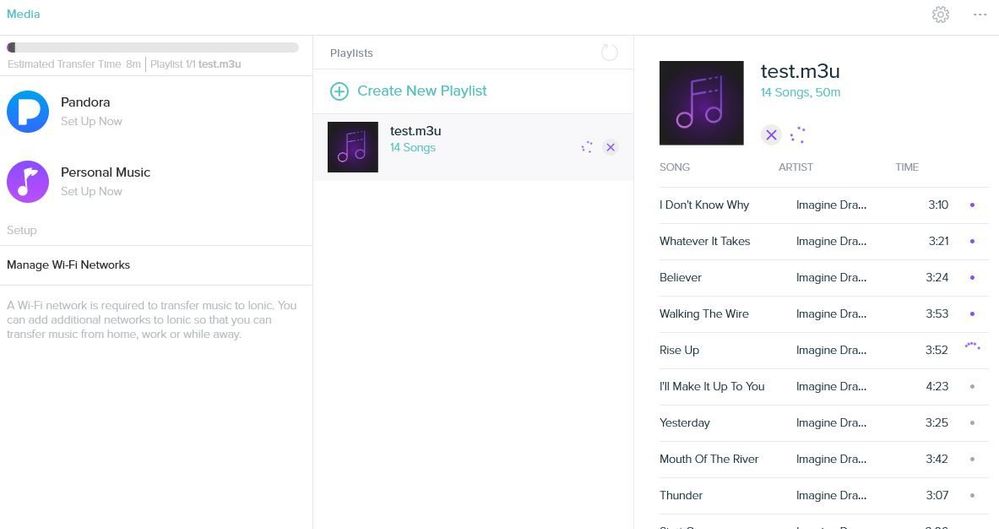Click Set Up Now under Personal Music
The height and width of the screenshot is (529, 999).
[91, 191]
